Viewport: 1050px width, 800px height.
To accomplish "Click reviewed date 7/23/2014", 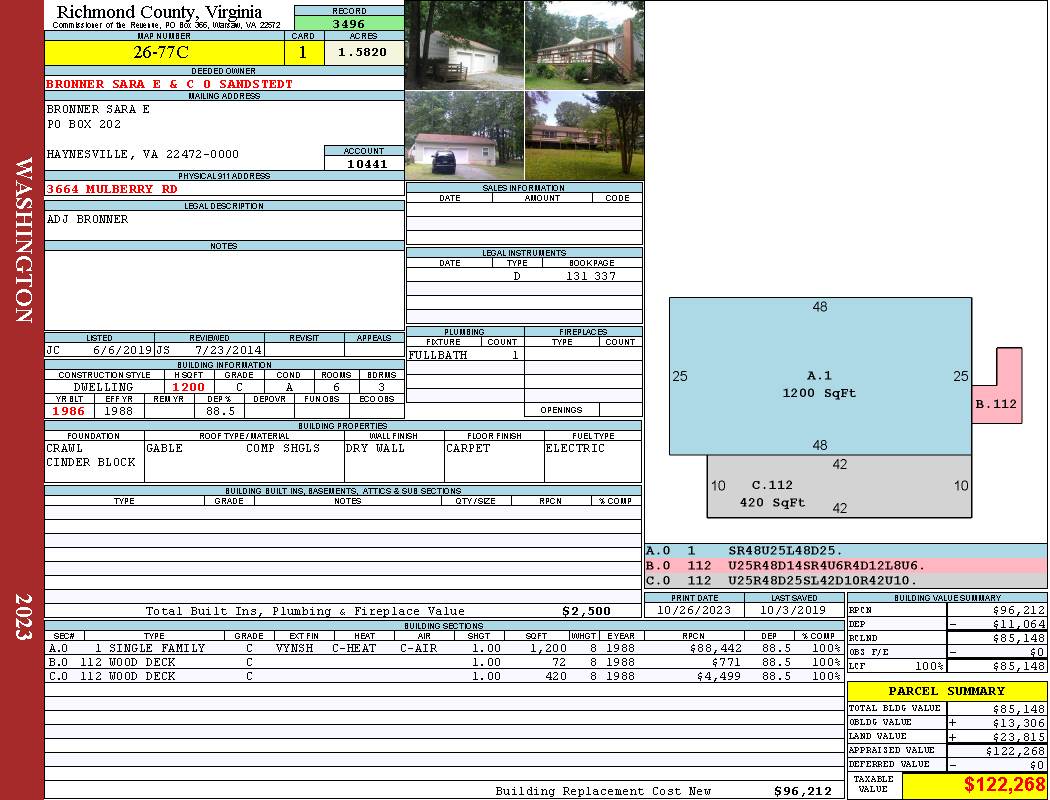I will [228, 349].
